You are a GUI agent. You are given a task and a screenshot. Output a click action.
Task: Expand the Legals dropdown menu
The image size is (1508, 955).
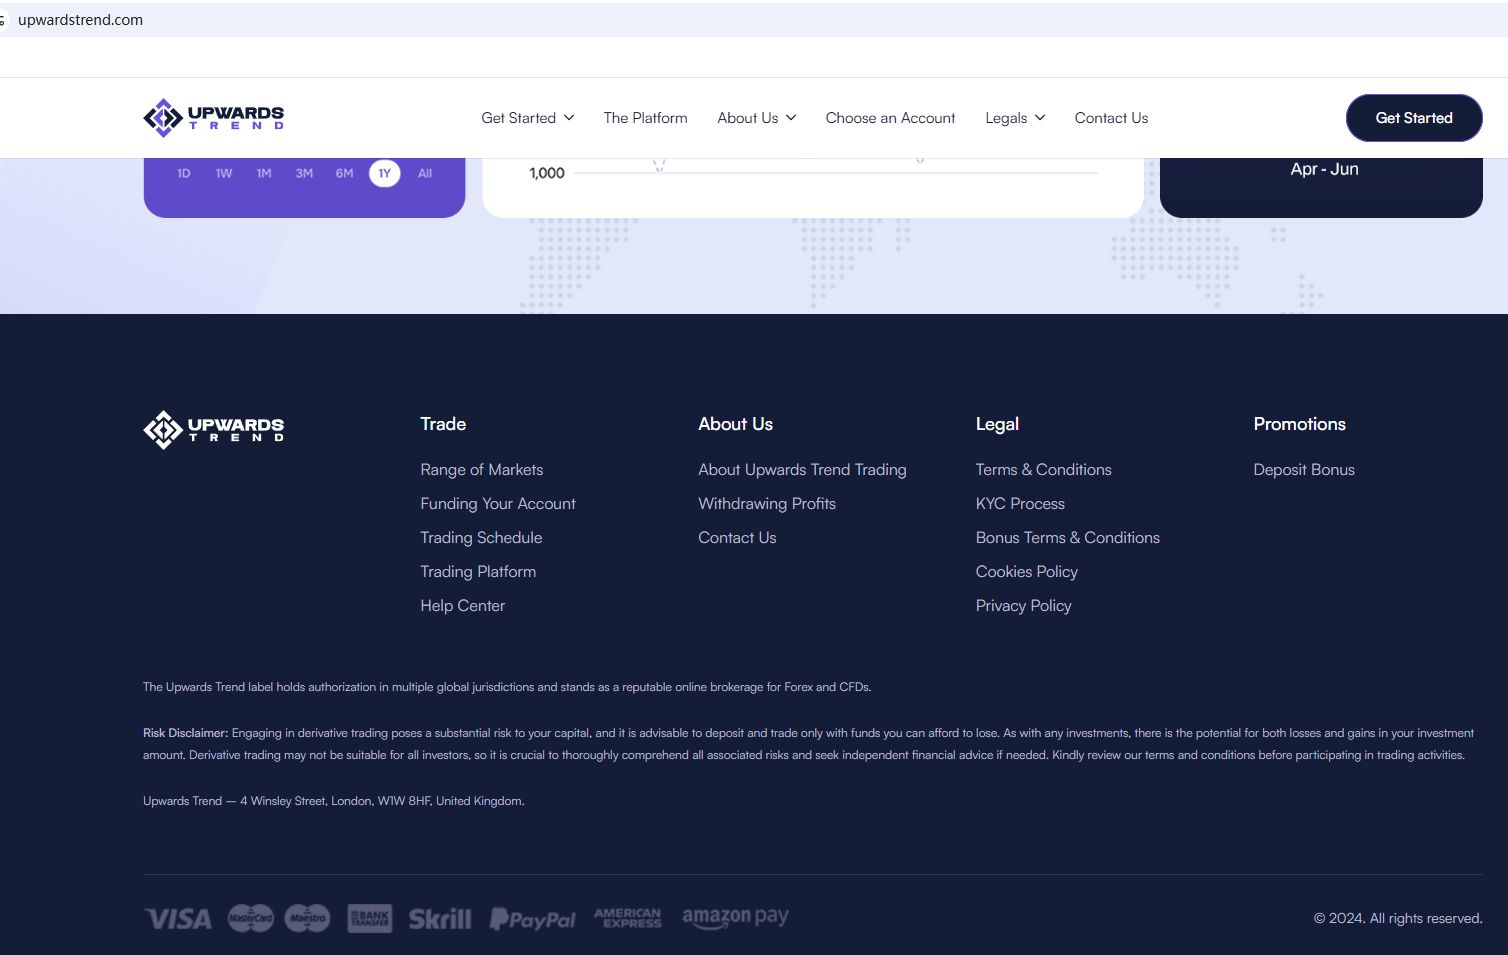[1014, 118]
